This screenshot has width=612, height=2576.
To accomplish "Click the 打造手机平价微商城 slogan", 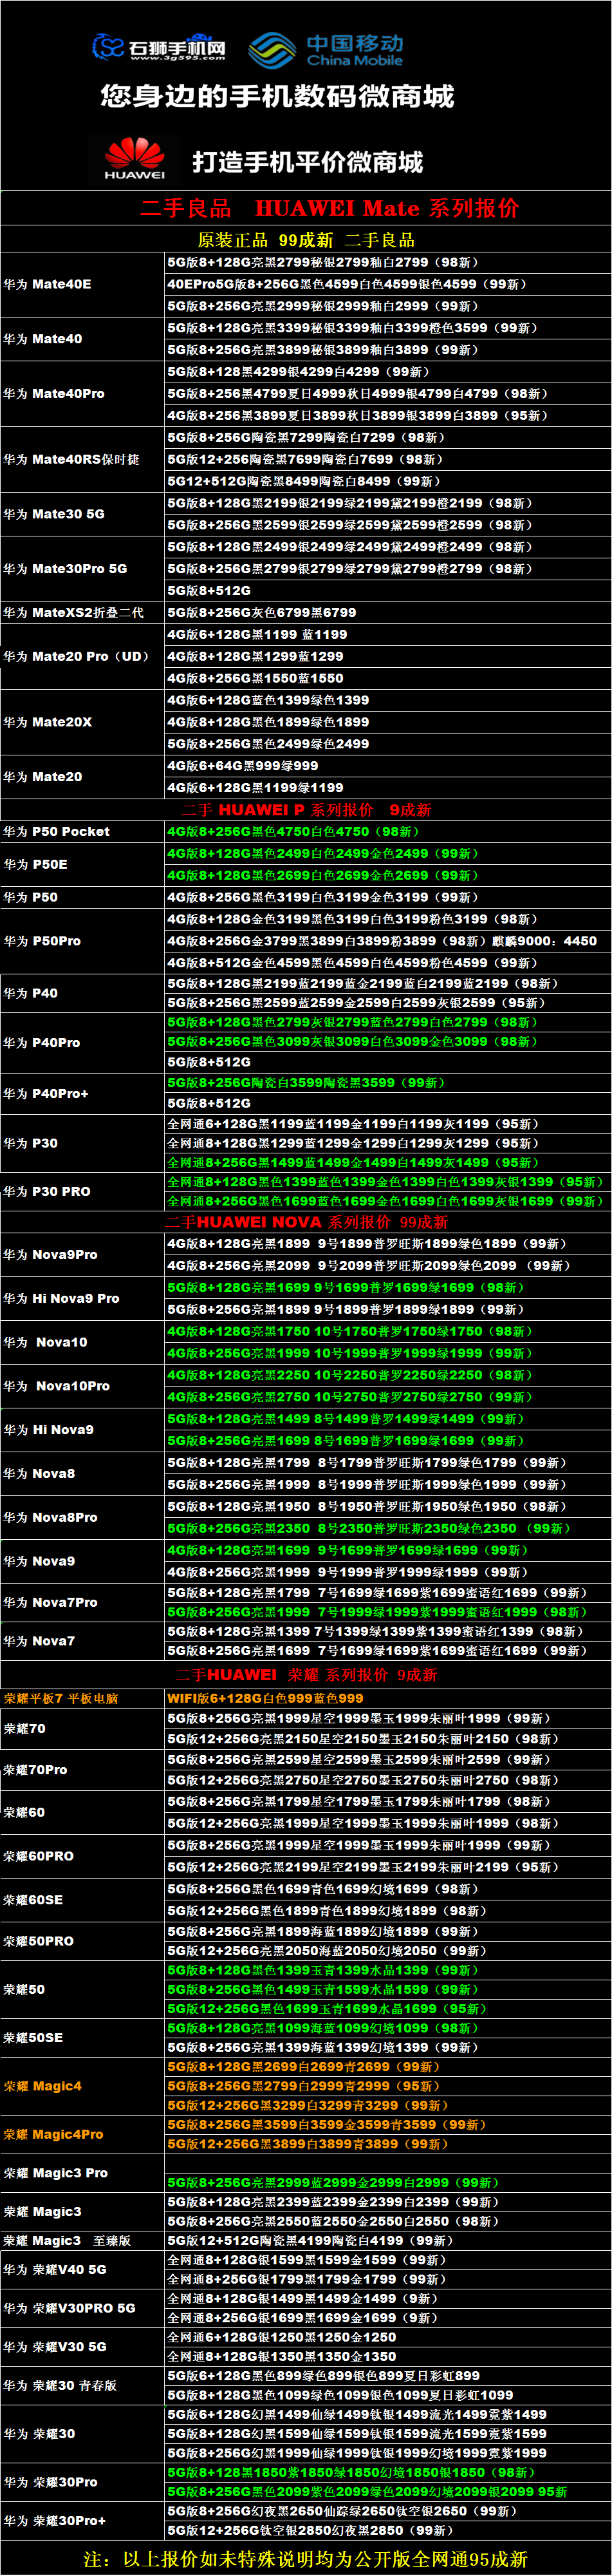I will pyautogui.click(x=308, y=162).
